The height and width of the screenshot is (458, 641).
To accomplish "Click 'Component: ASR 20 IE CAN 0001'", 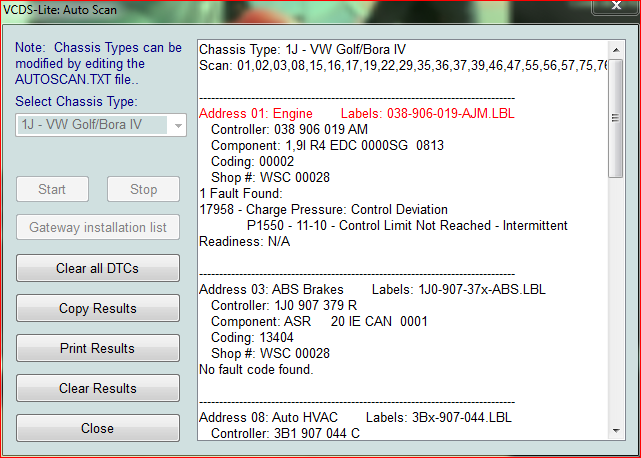I will (x=319, y=321).
